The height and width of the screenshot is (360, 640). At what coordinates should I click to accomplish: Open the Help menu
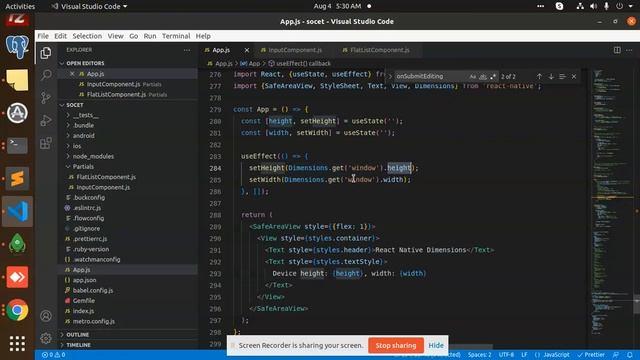tap(203, 36)
